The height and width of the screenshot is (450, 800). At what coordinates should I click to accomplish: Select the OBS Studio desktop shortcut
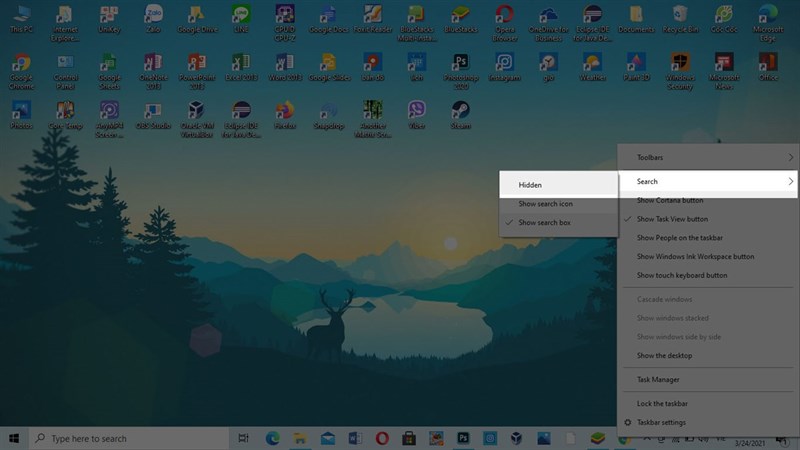tap(153, 115)
